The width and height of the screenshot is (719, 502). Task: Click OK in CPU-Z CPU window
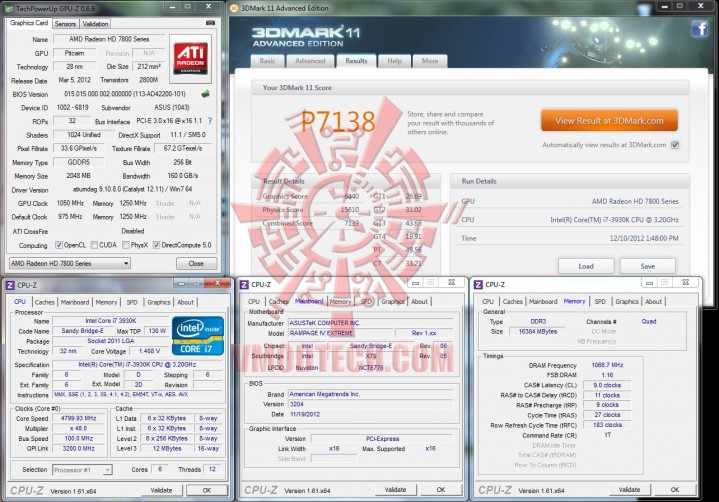(207, 490)
